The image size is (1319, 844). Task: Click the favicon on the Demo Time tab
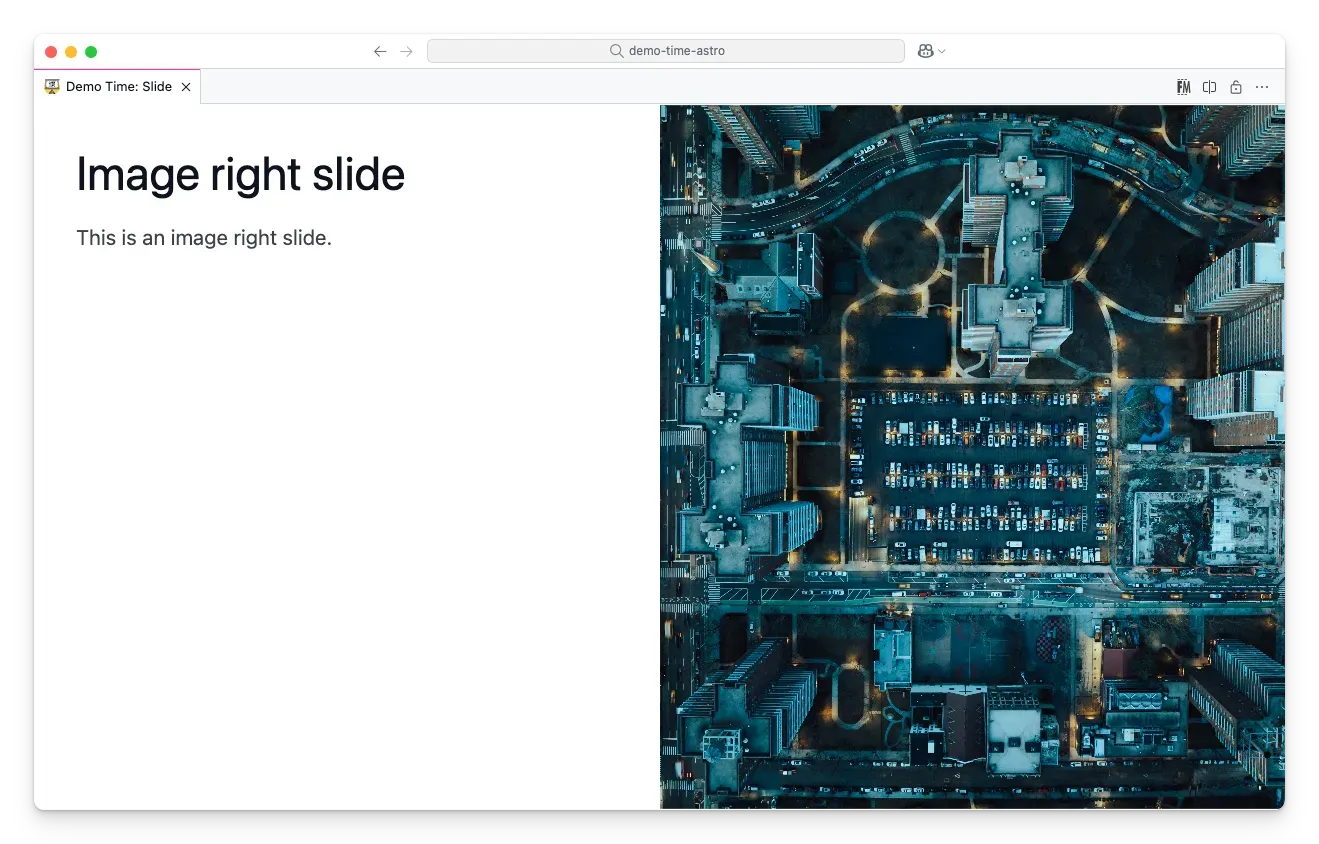[52, 87]
